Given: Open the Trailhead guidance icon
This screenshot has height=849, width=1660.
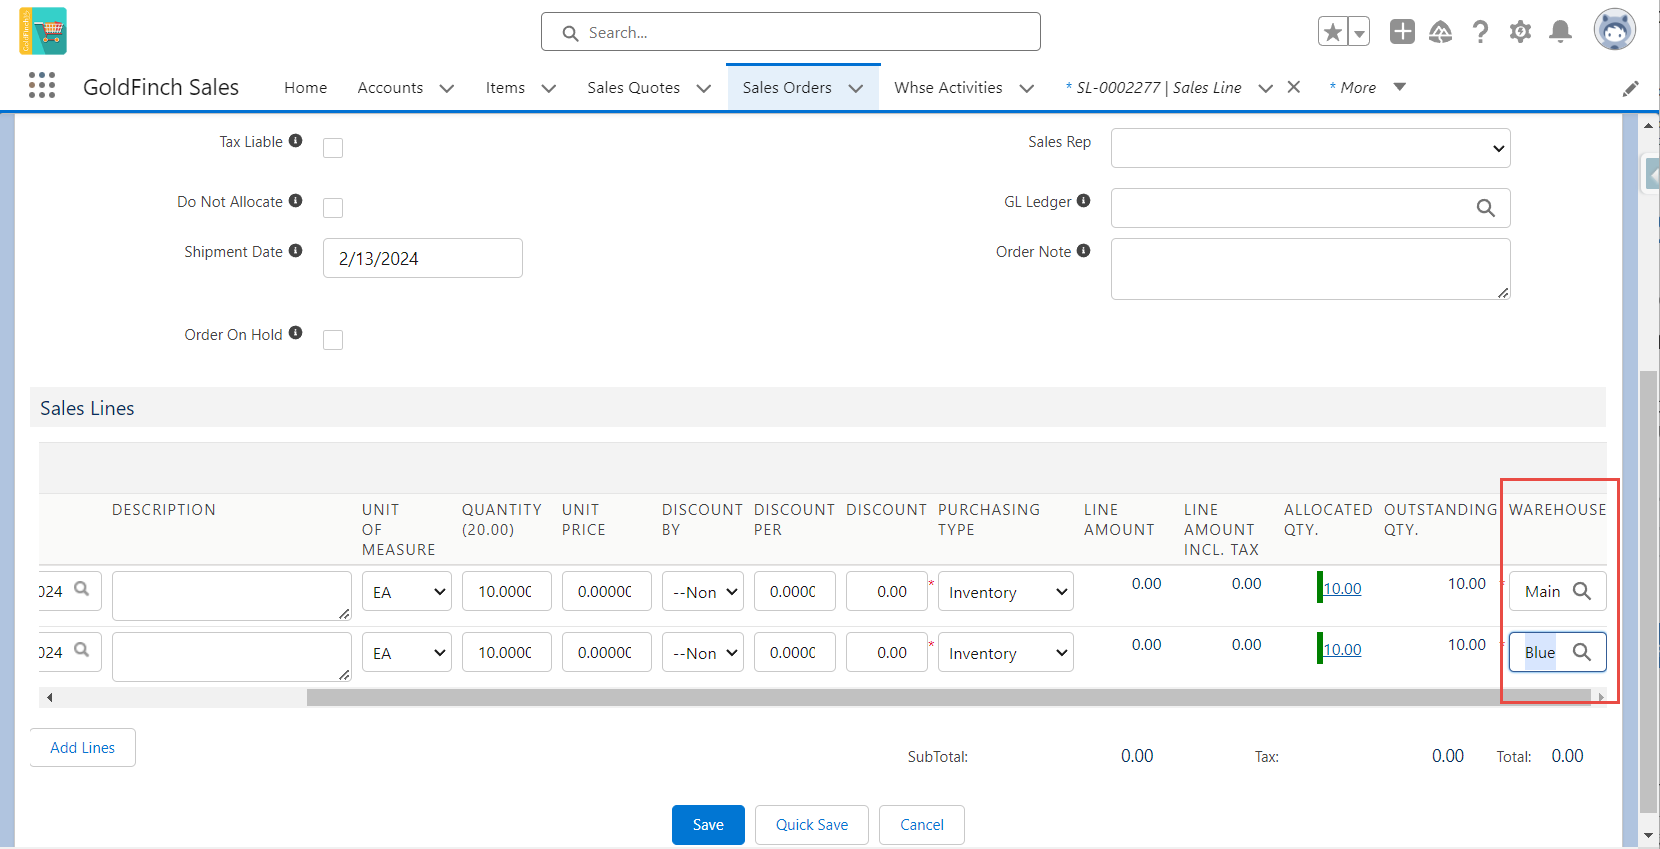Looking at the screenshot, I should (1441, 32).
